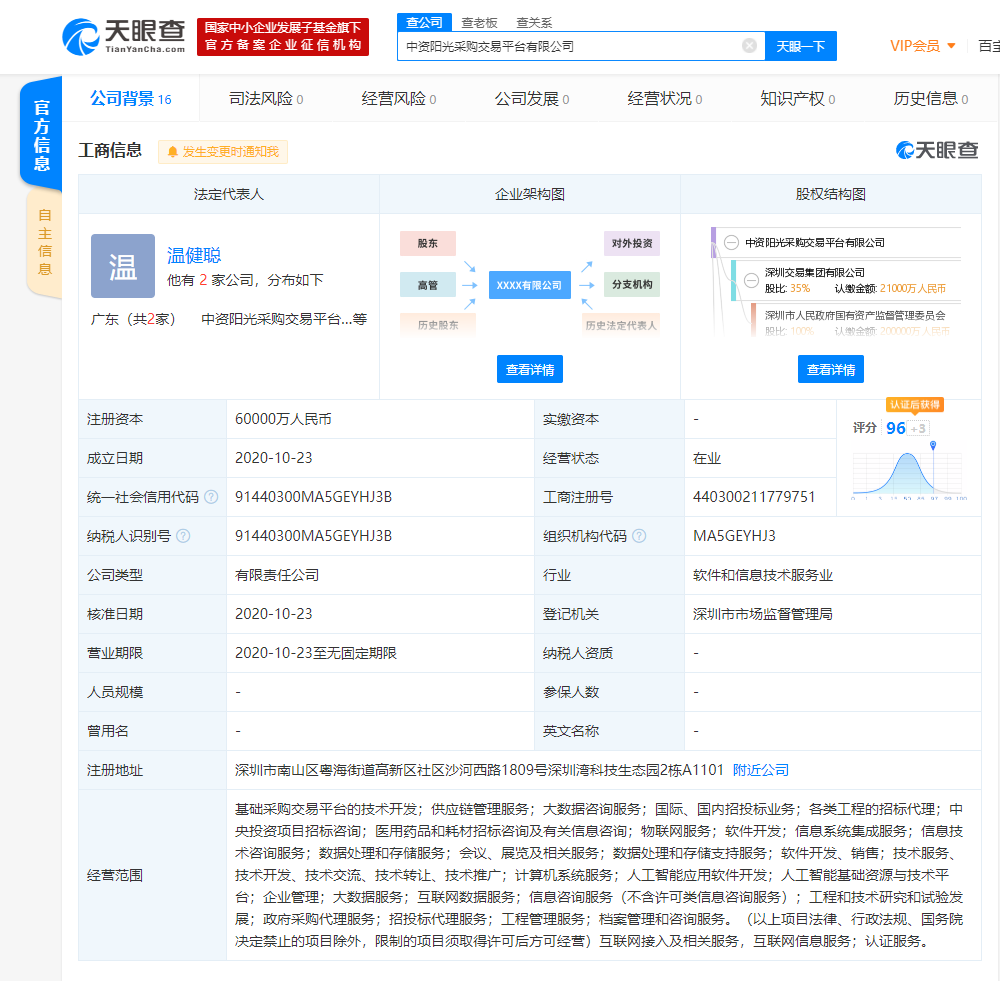Click the 历史股东 box in structure diagram

point(438,325)
